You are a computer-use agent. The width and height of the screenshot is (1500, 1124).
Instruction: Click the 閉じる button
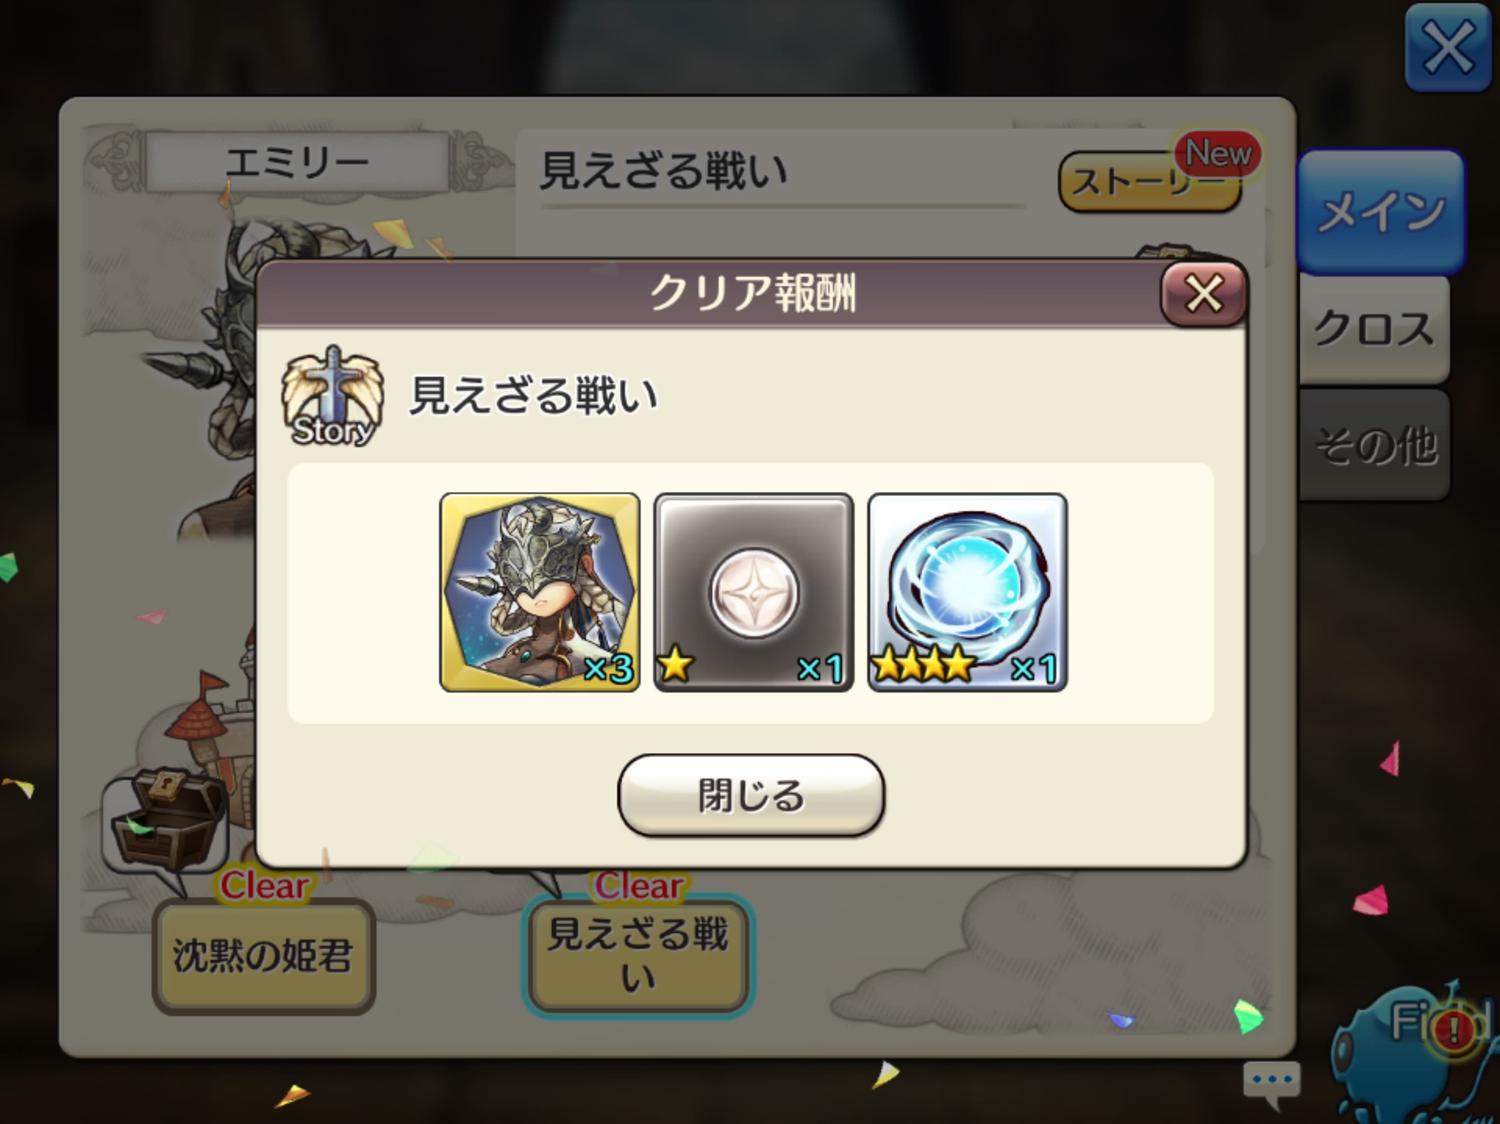click(x=751, y=795)
